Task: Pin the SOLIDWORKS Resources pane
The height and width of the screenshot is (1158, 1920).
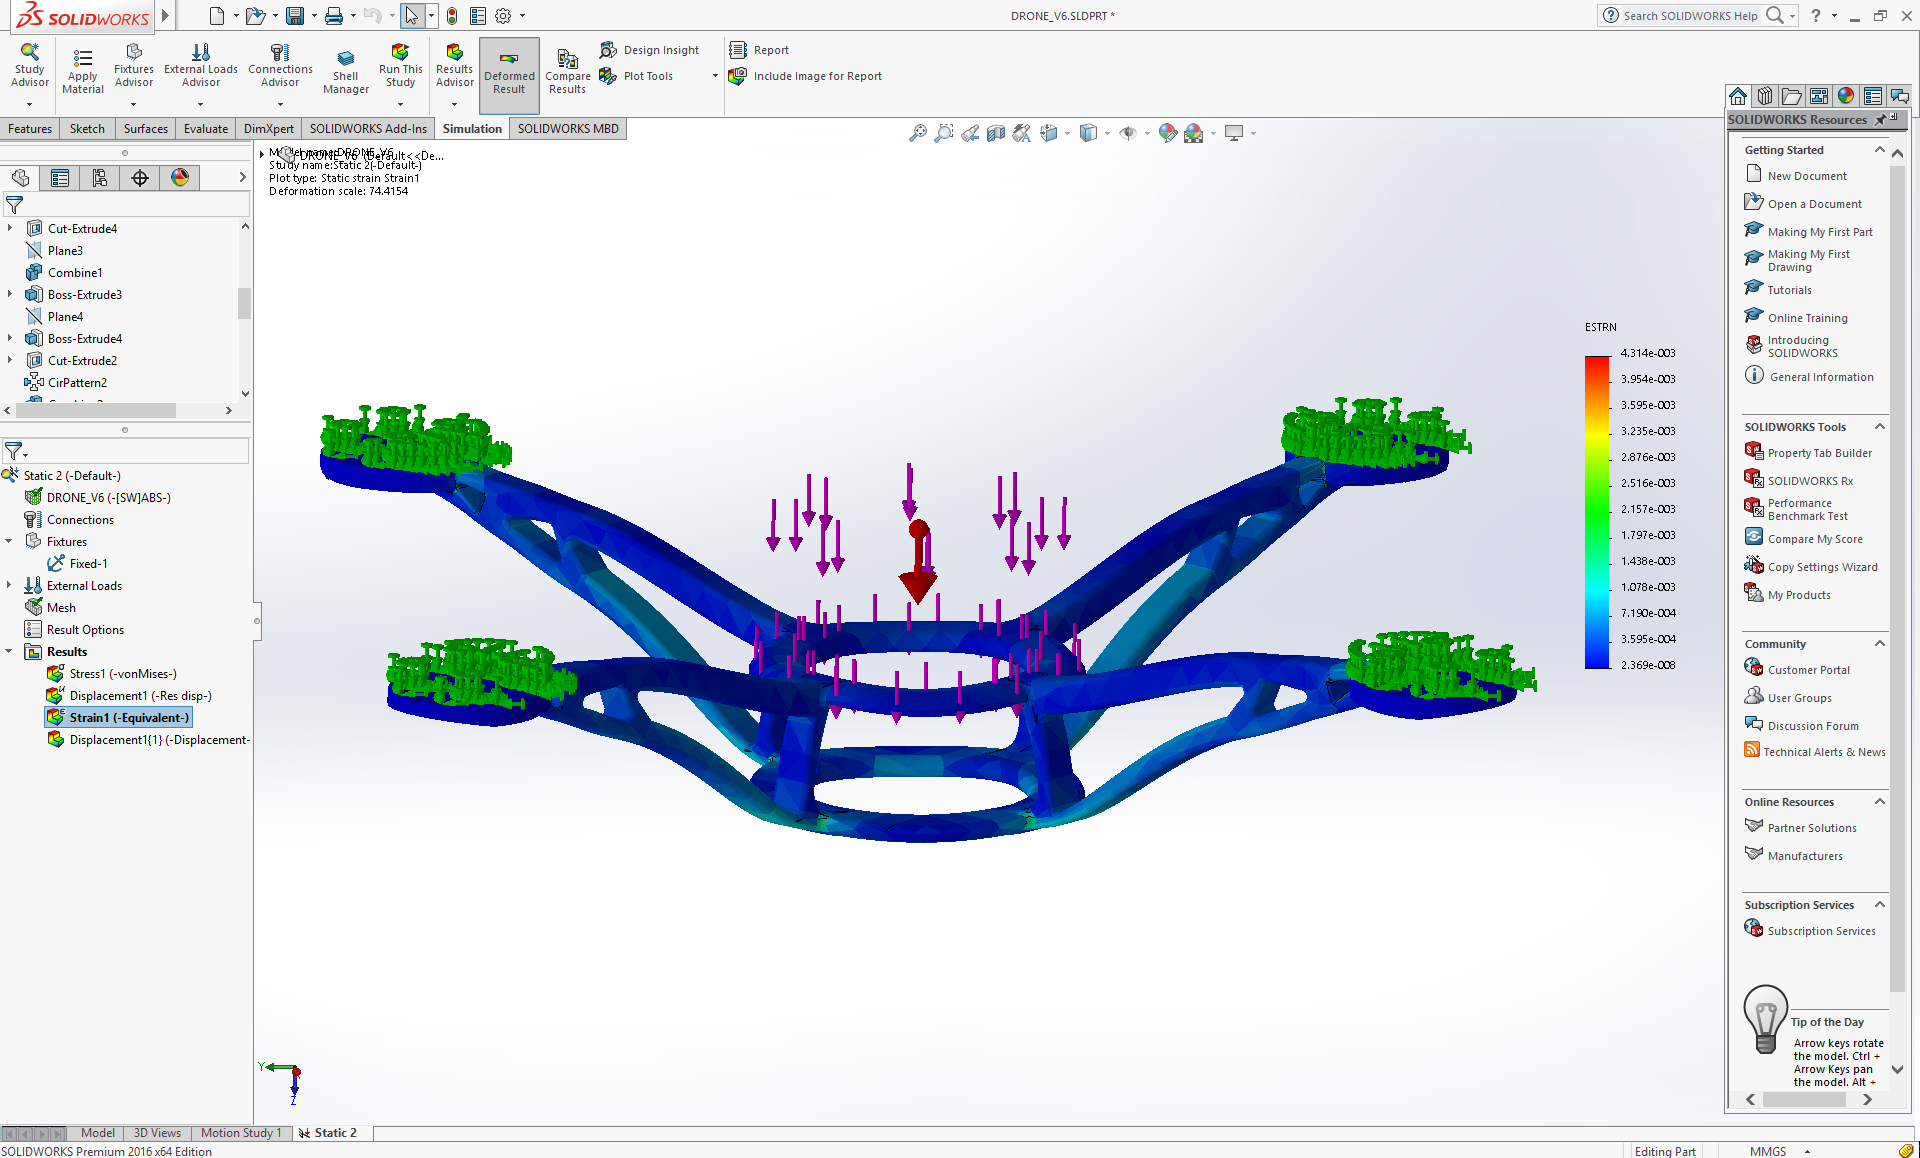Action: coord(1880,120)
